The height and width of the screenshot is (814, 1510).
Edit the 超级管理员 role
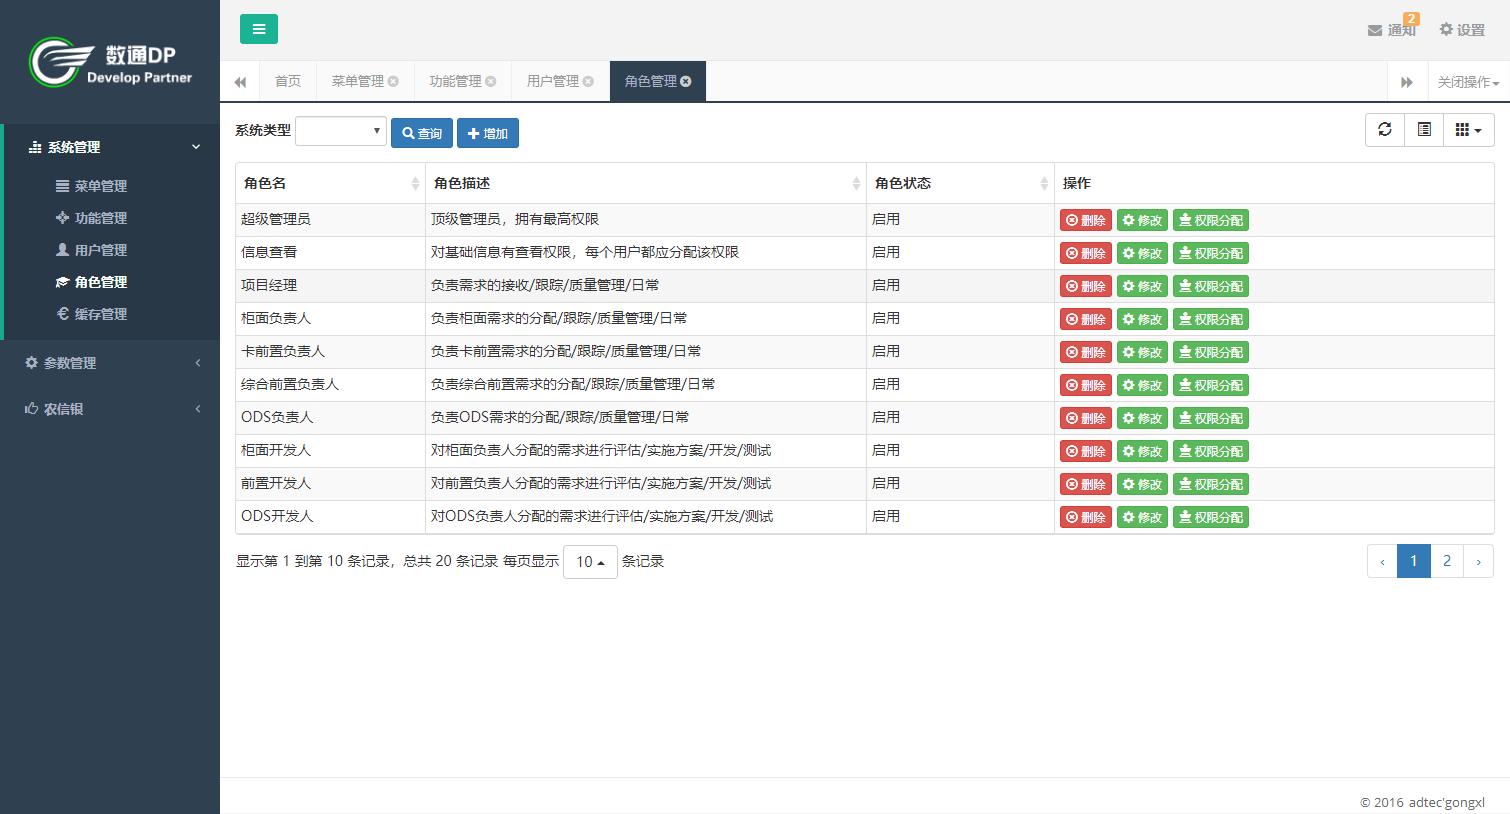1142,220
